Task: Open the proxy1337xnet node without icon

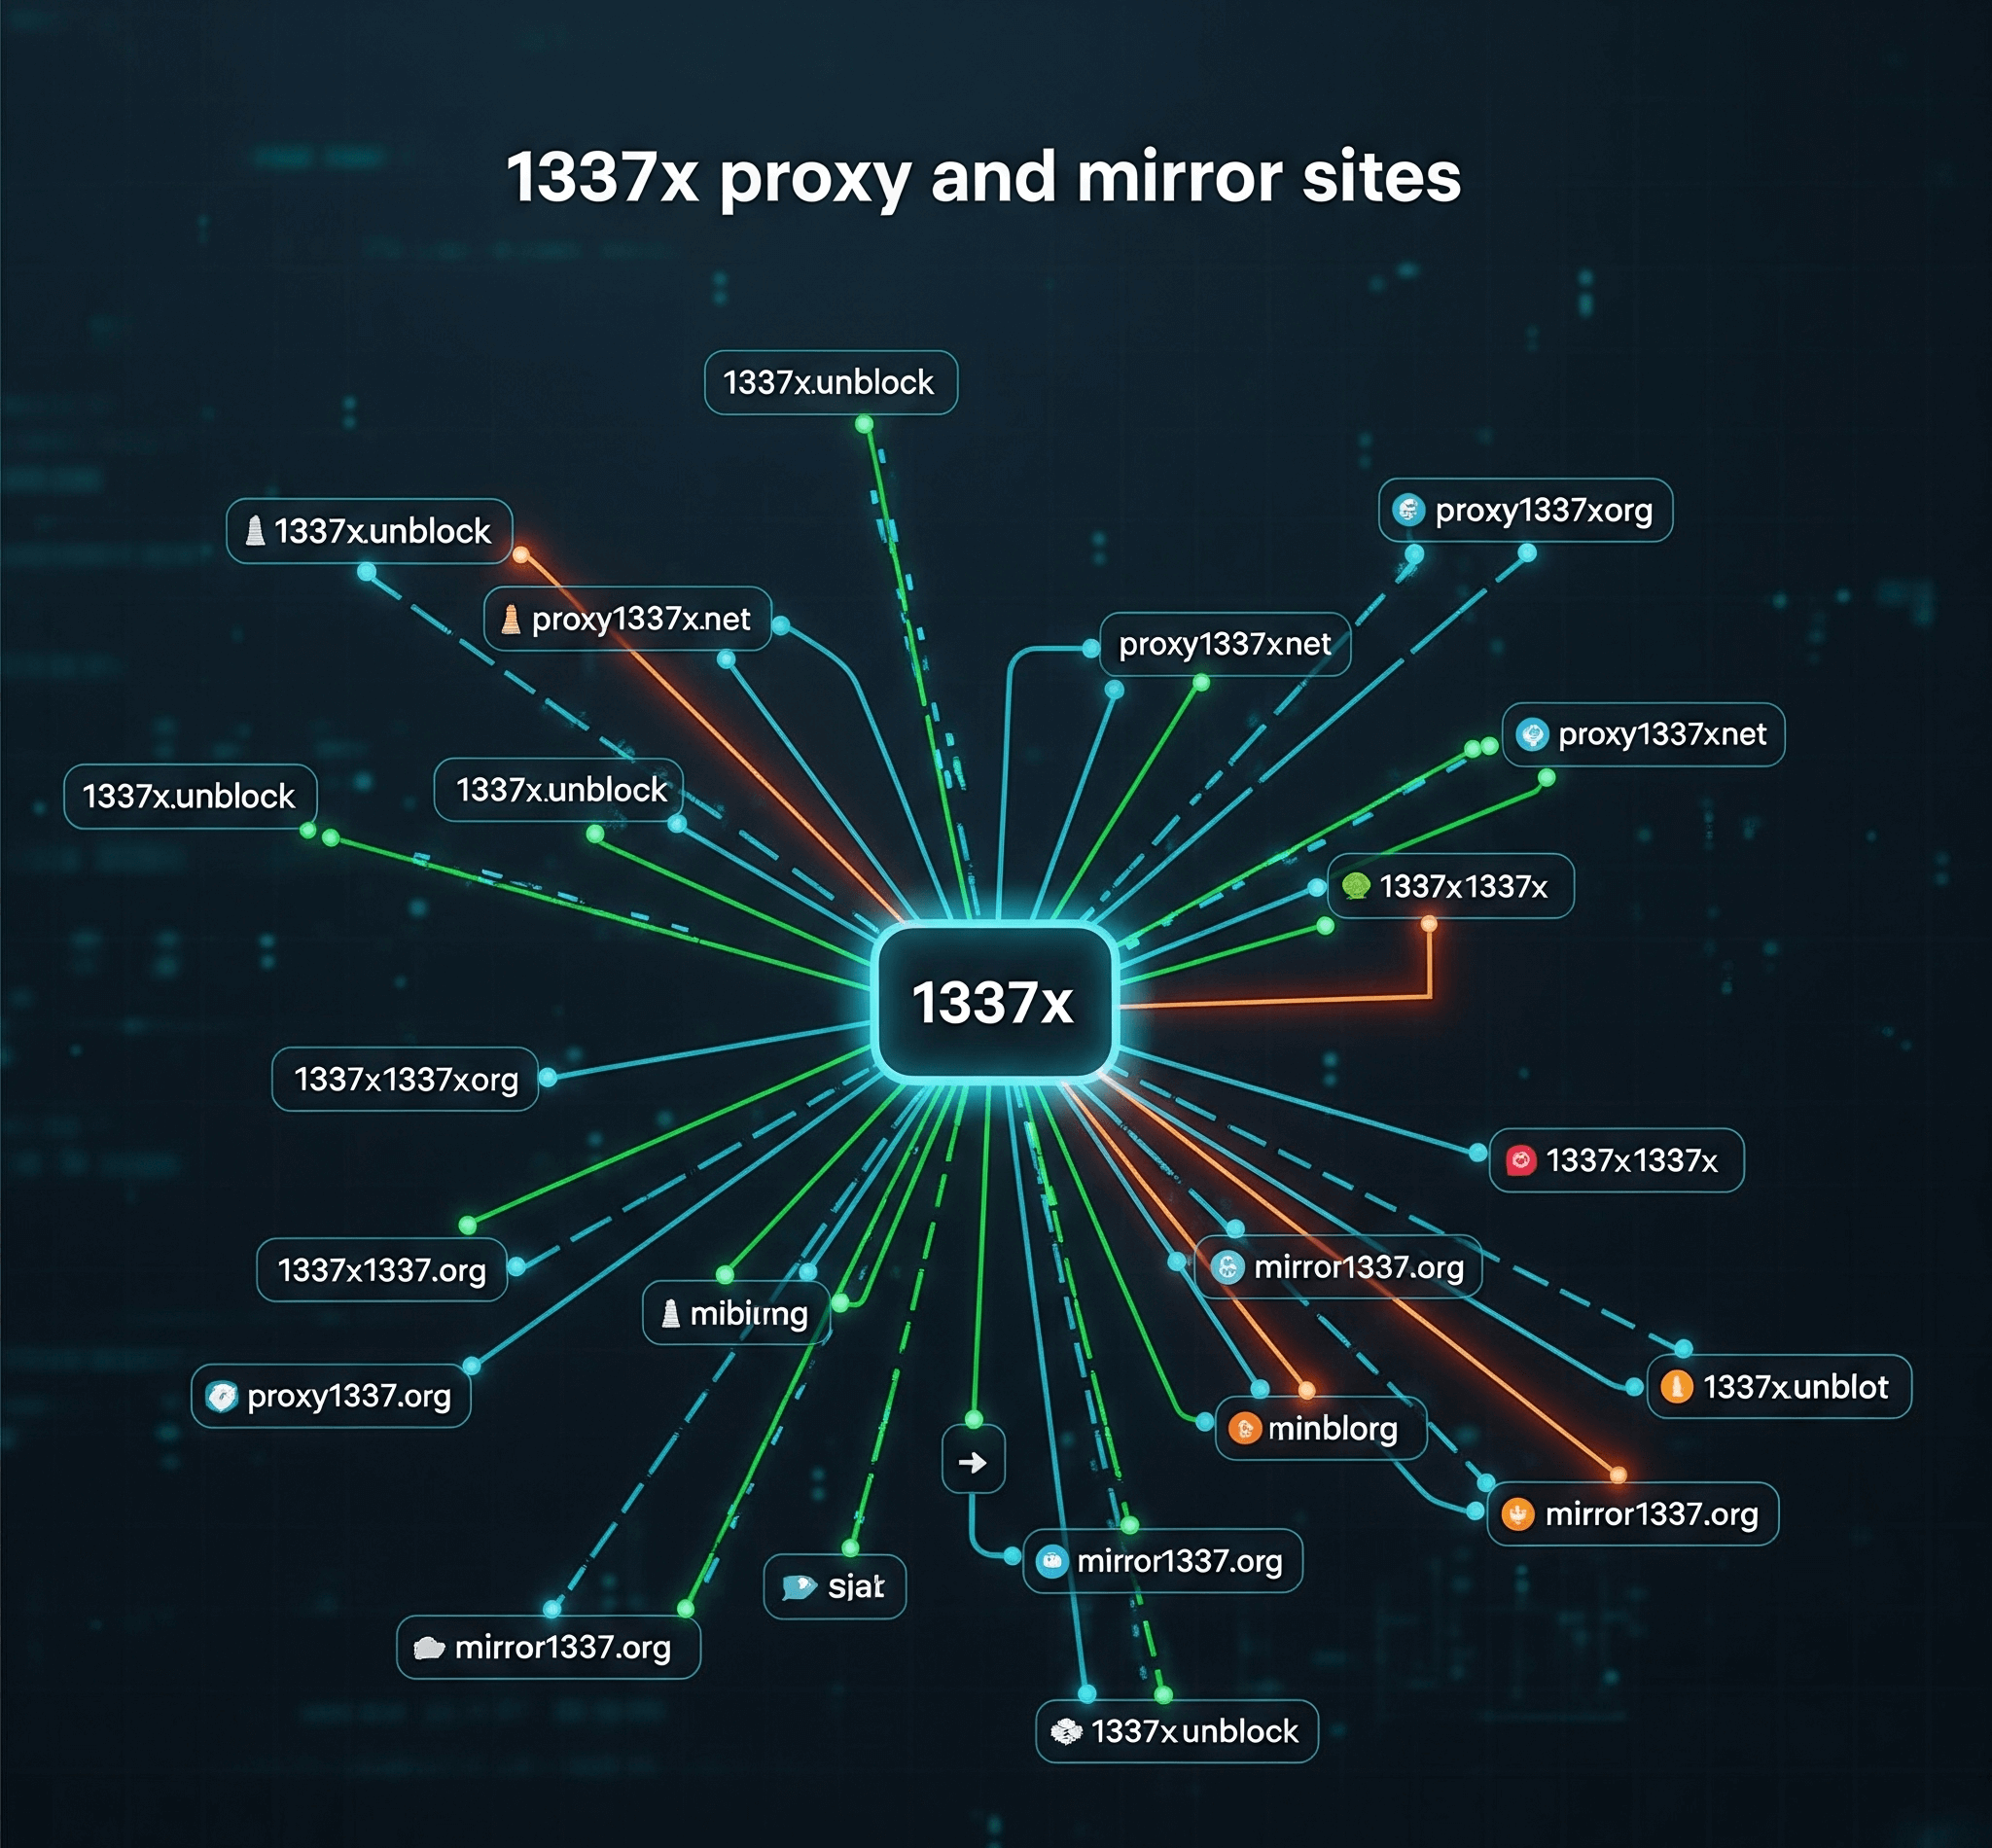Action: [1224, 644]
